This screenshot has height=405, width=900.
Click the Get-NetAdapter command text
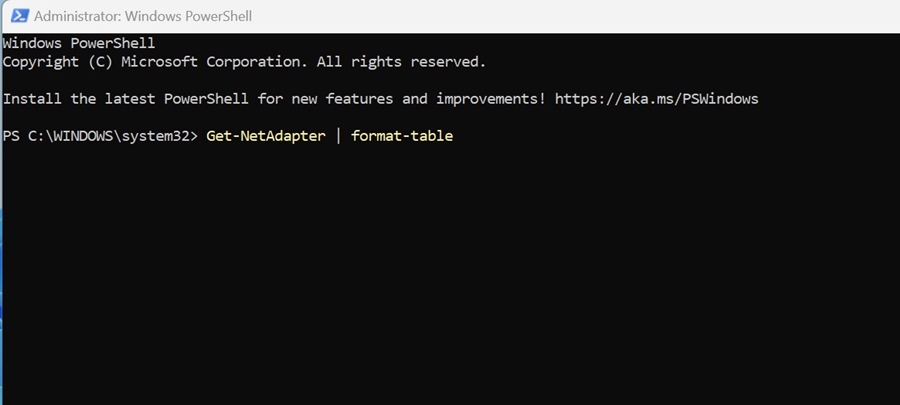click(266, 135)
